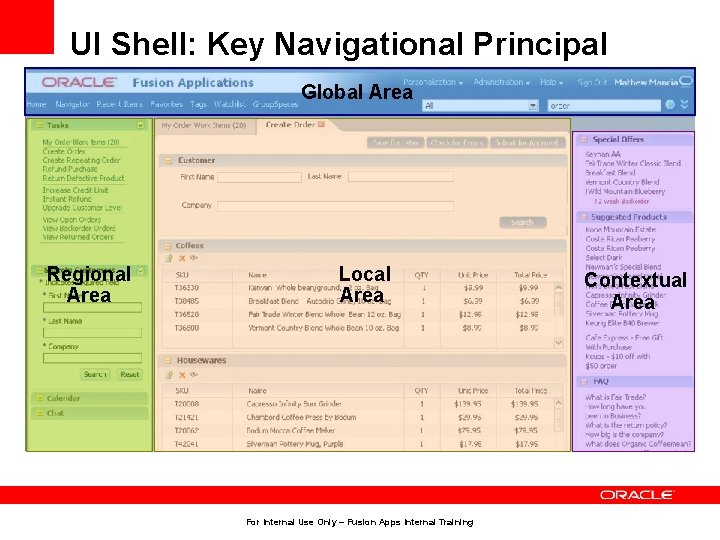
Task: Click the Check for Errors button
Action: pos(457,143)
